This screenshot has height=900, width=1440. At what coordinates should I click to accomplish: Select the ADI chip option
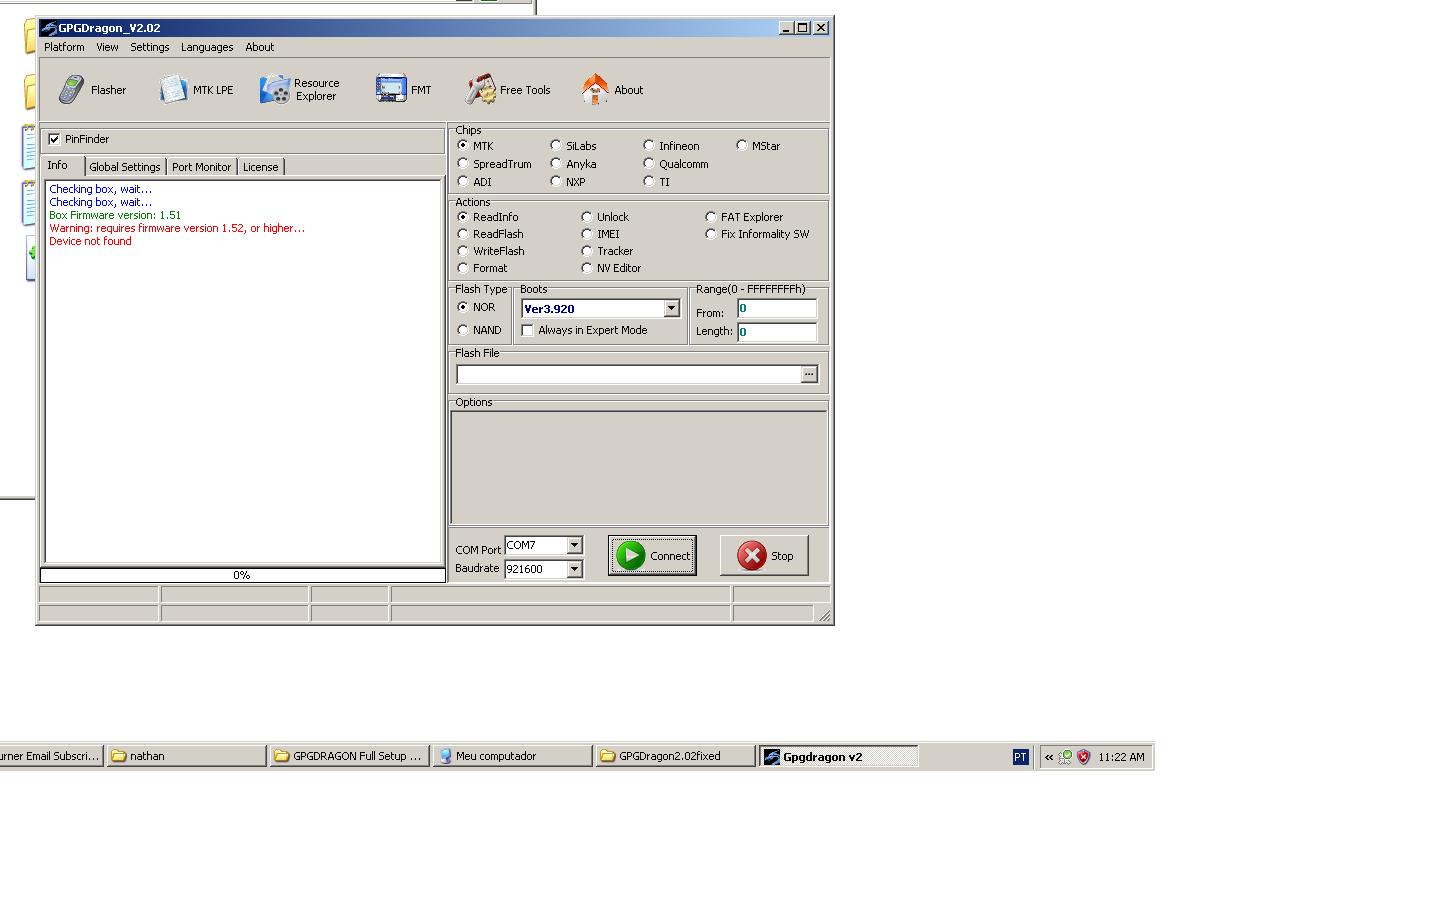pos(463,182)
